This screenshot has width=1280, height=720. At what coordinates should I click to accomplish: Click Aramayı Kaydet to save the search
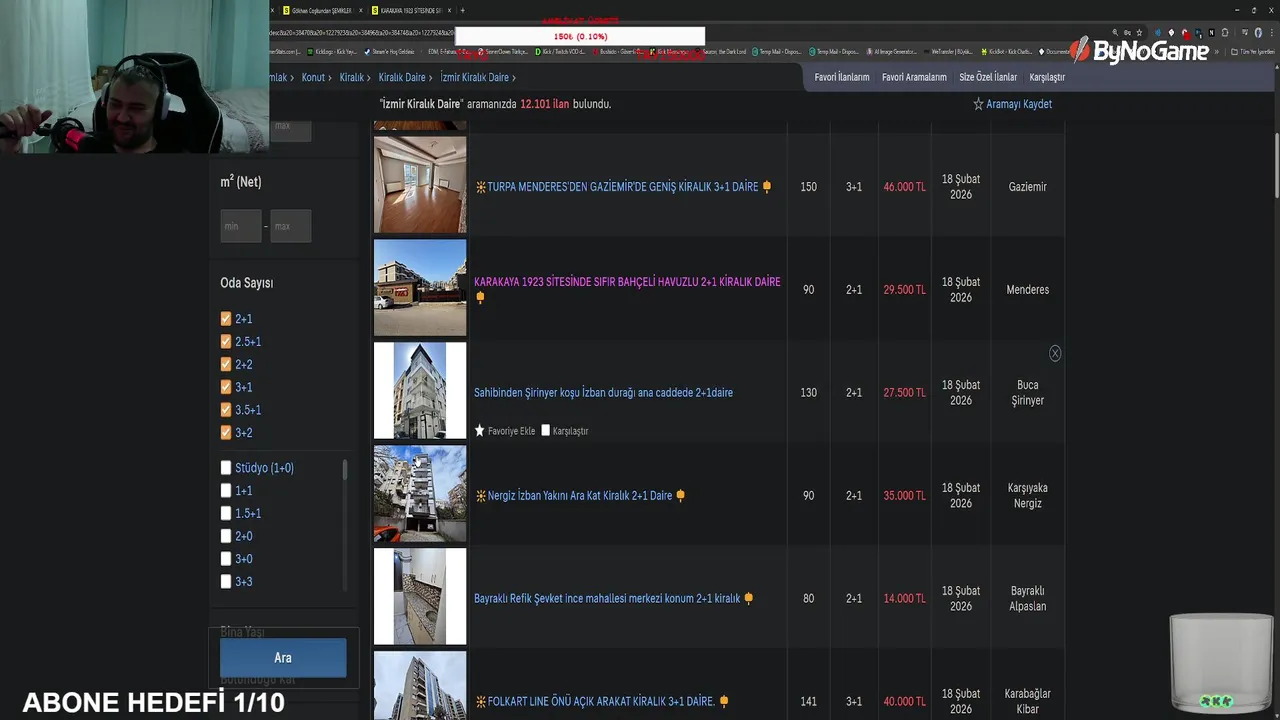pyautogui.click(x=1013, y=104)
